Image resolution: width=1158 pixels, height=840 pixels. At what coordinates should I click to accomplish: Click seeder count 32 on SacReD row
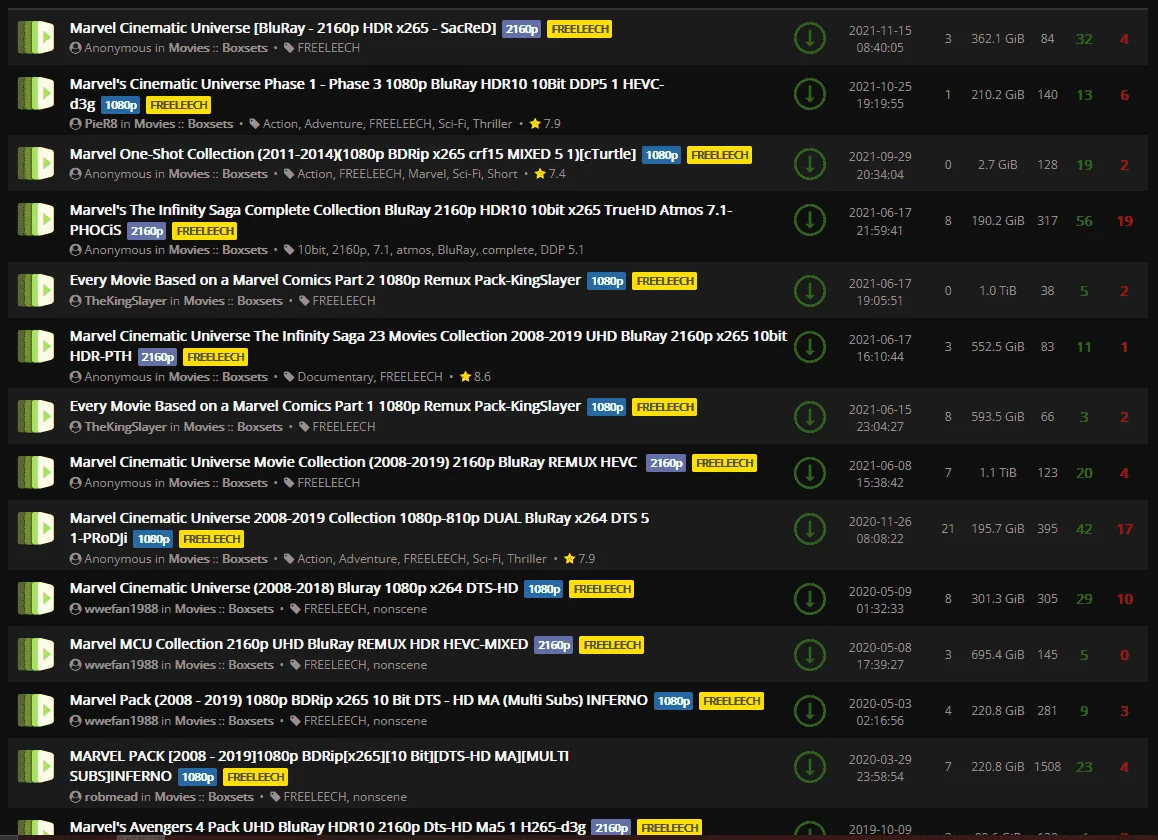click(x=1084, y=39)
